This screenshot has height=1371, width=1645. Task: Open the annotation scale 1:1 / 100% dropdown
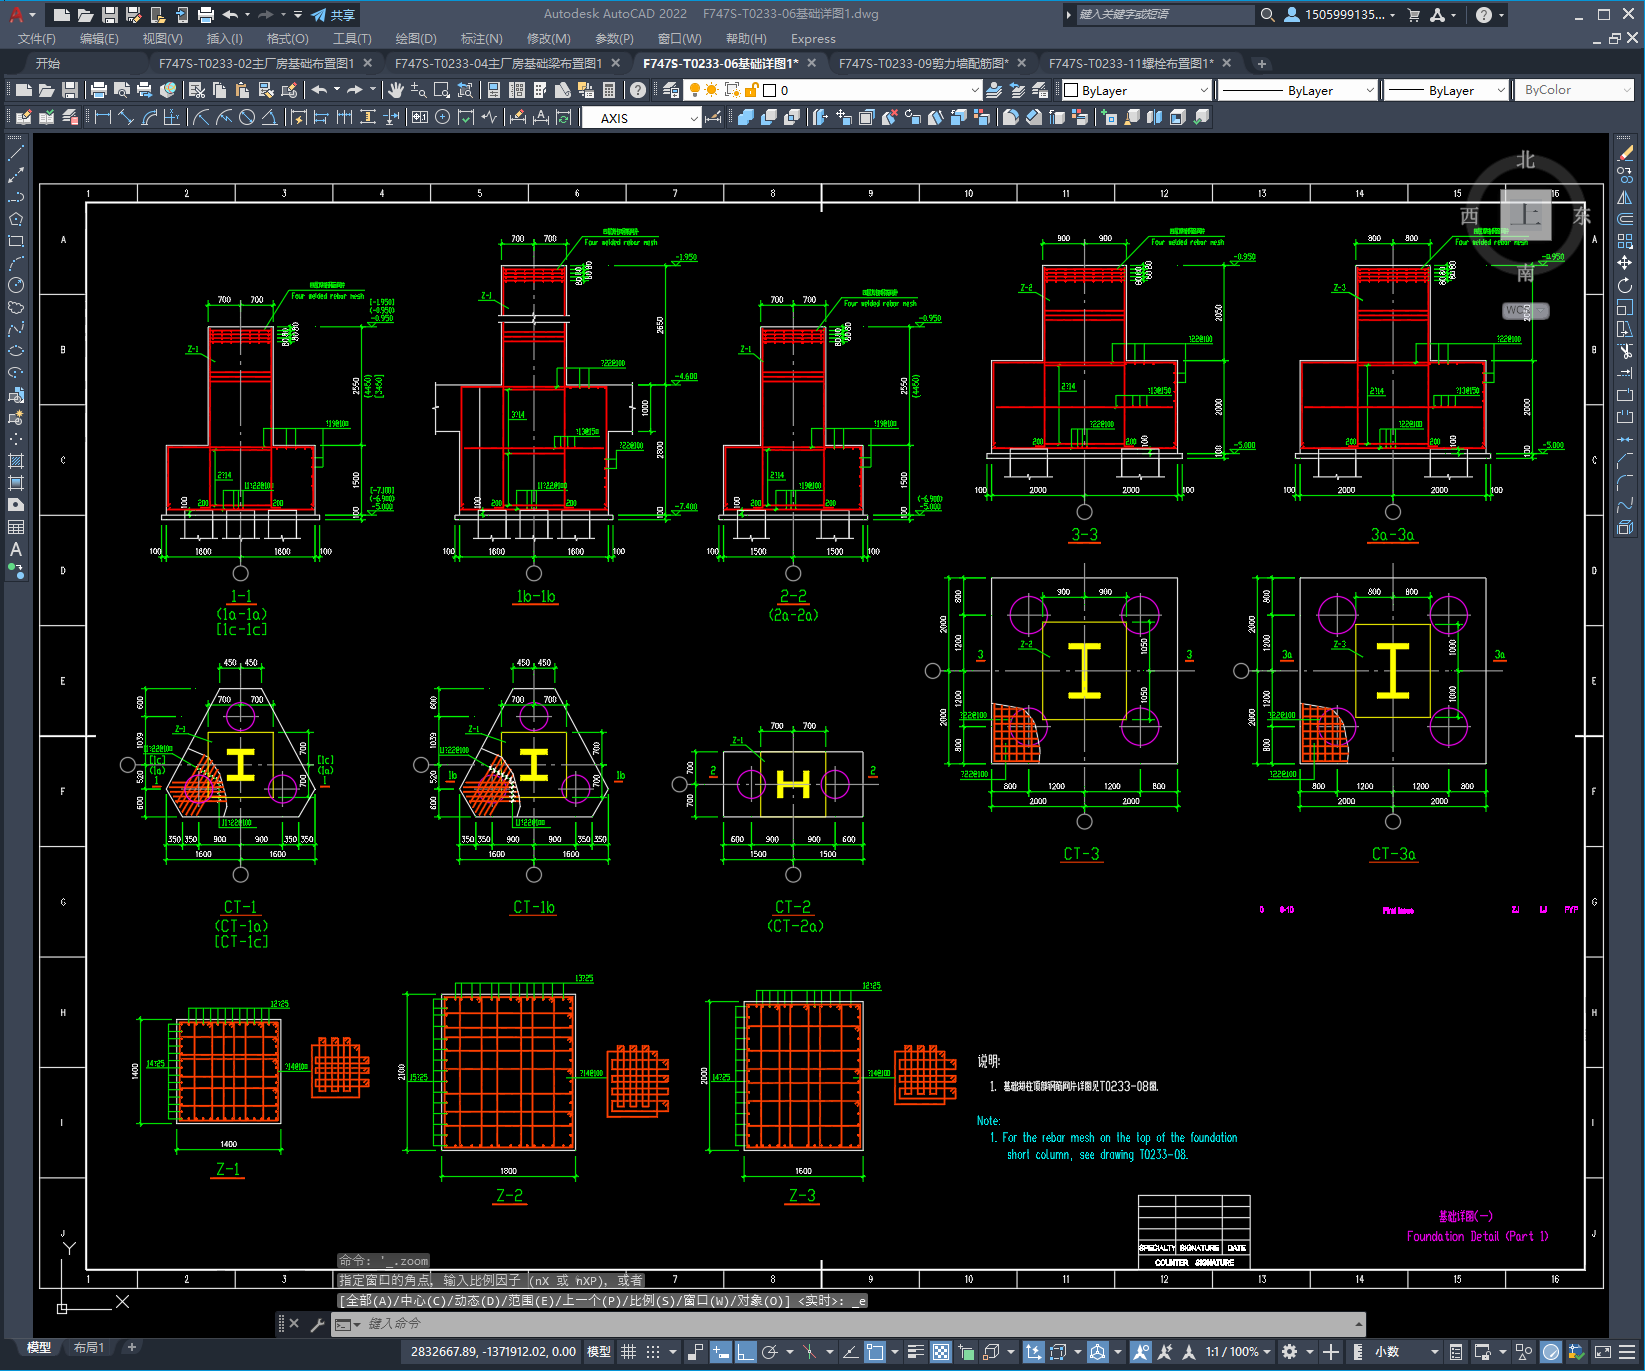1238,1352
